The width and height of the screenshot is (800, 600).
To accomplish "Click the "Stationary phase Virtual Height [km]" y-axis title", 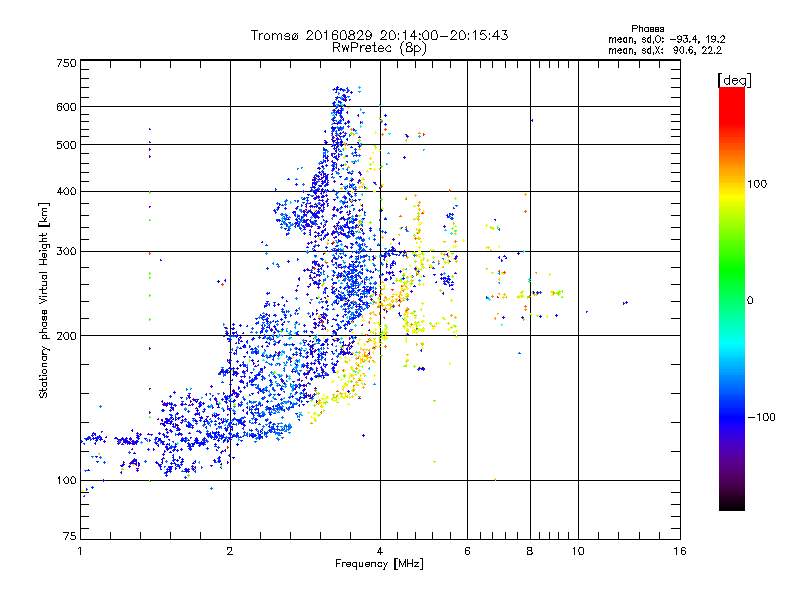I will click(x=44, y=300).
